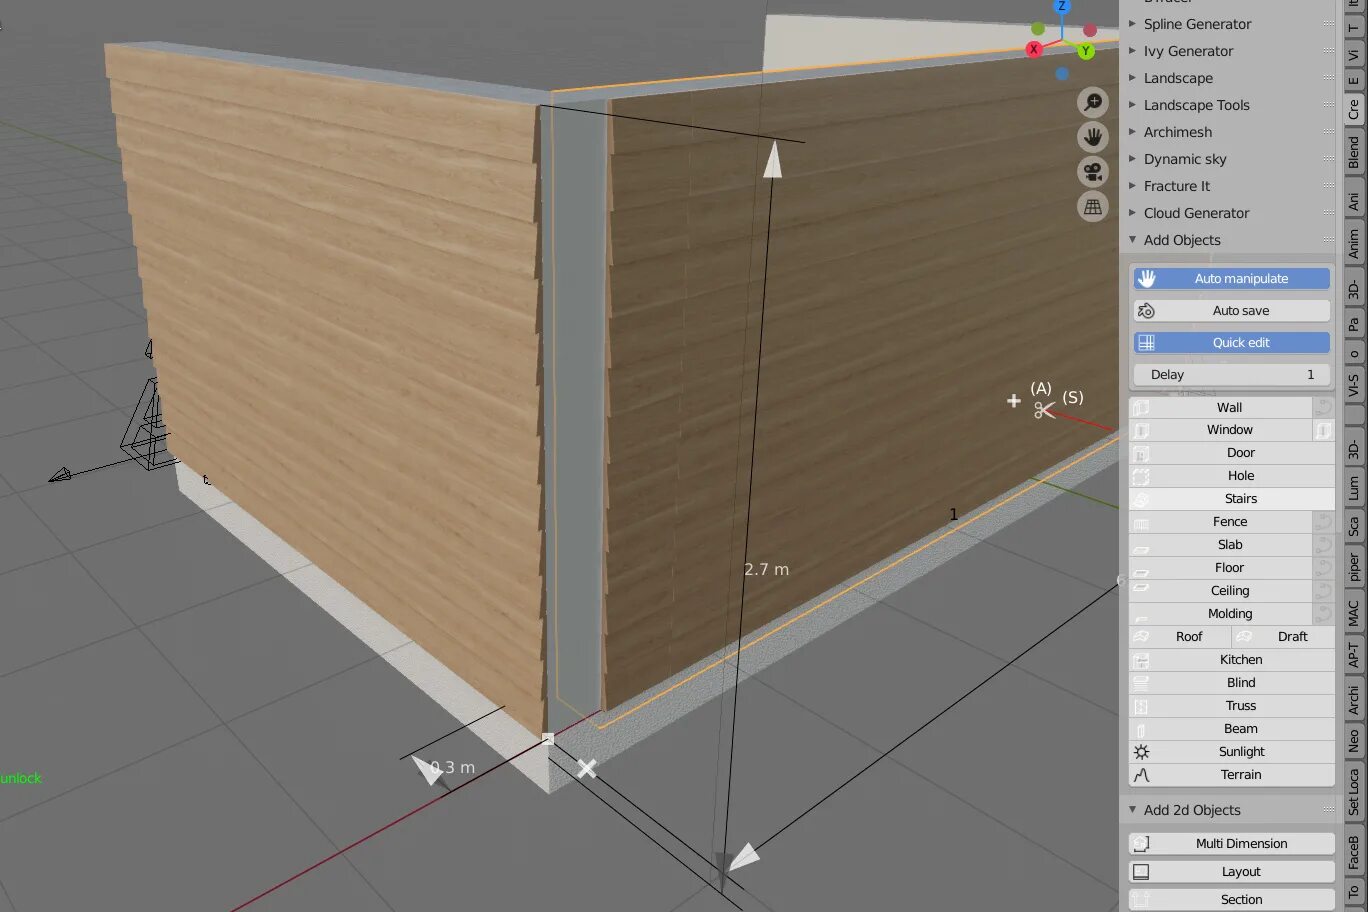Toggle camera view using camera icon
This screenshot has width=1368, height=912.
point(1093,172)
